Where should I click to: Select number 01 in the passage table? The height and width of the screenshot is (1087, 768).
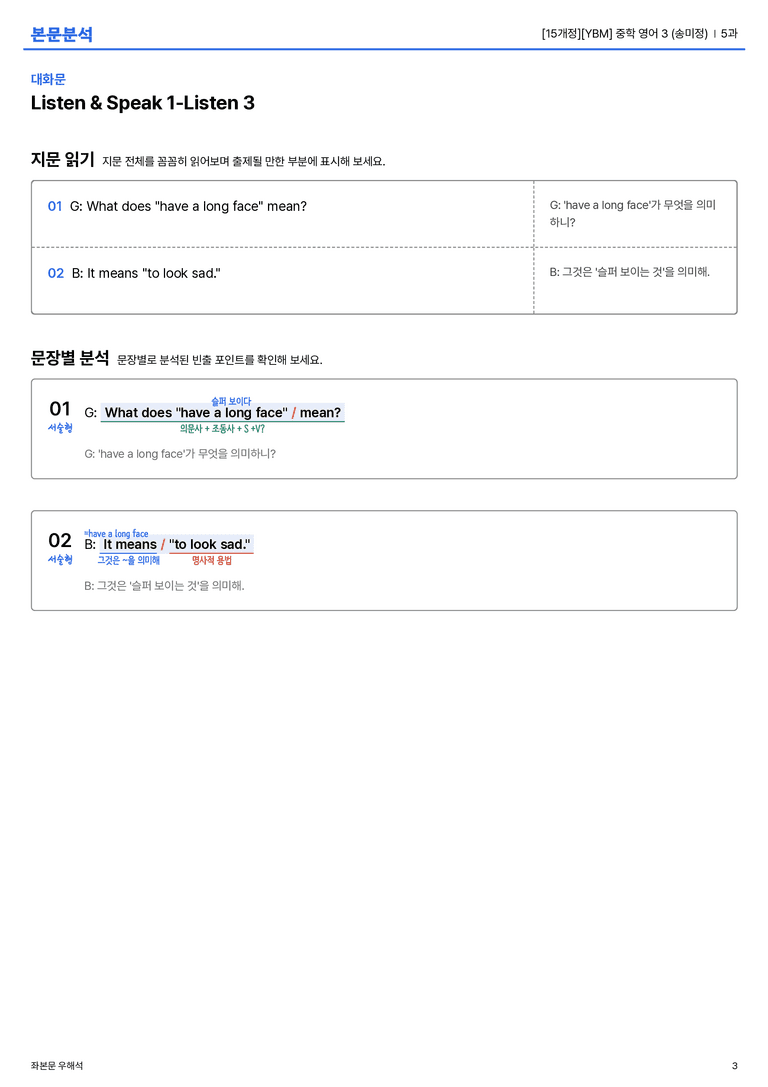coord(55,206)
